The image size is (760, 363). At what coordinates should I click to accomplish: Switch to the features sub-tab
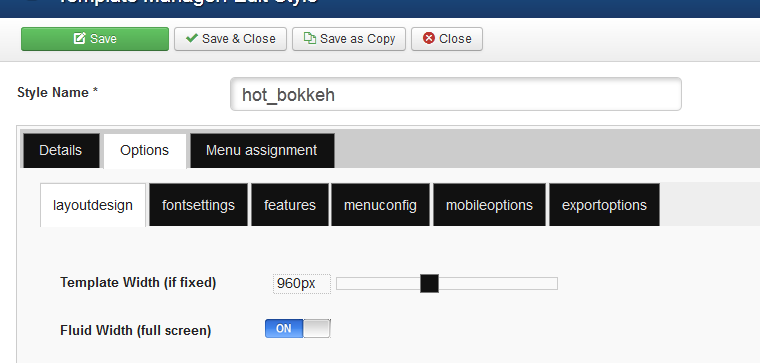290,205
